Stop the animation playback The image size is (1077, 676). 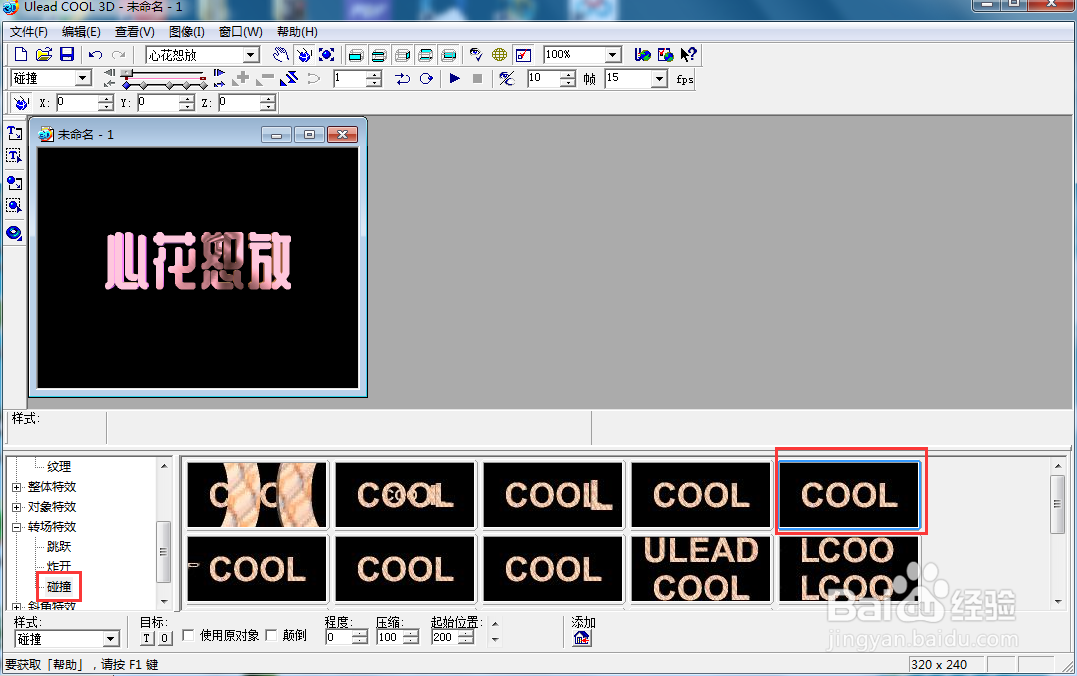[477, 78]
